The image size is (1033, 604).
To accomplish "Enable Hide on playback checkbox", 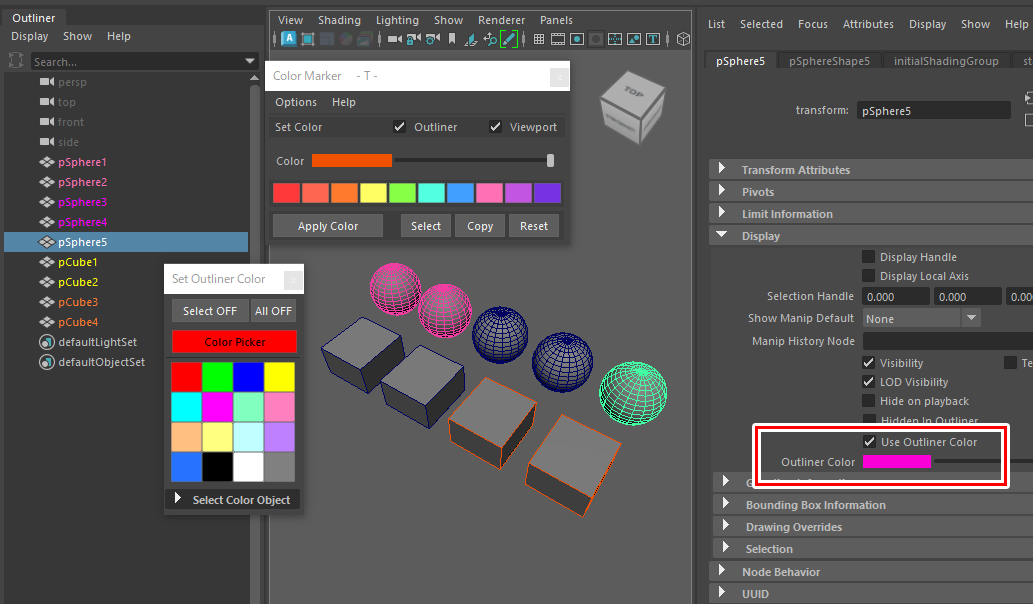I will 868,400.
